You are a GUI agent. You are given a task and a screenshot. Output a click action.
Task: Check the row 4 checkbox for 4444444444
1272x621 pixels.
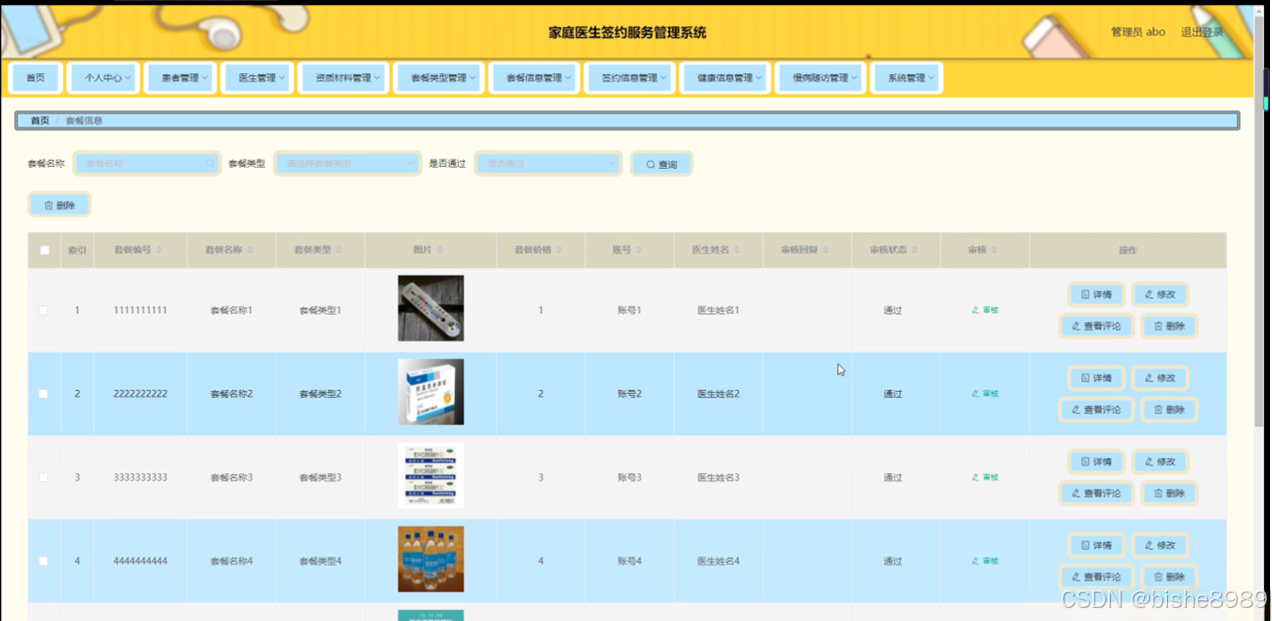click(43, 561)
